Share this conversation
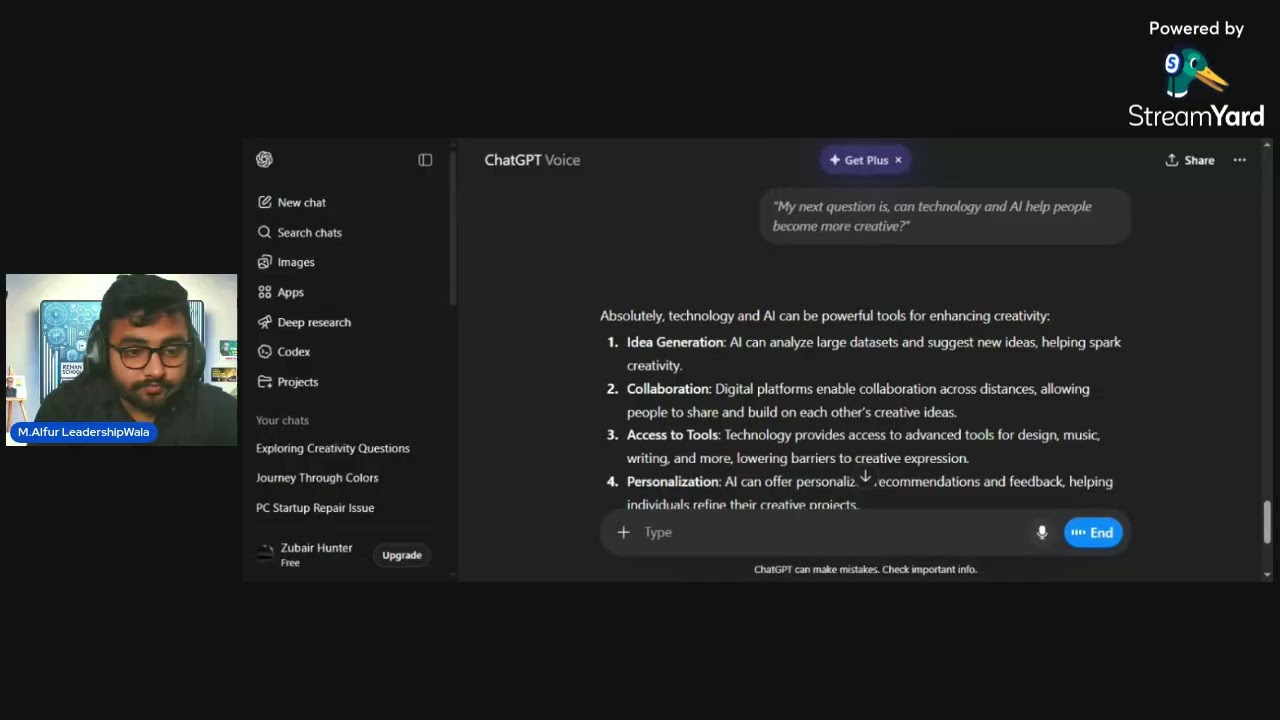This screenshot has height=720, width=1280. tap(1189, 160)
